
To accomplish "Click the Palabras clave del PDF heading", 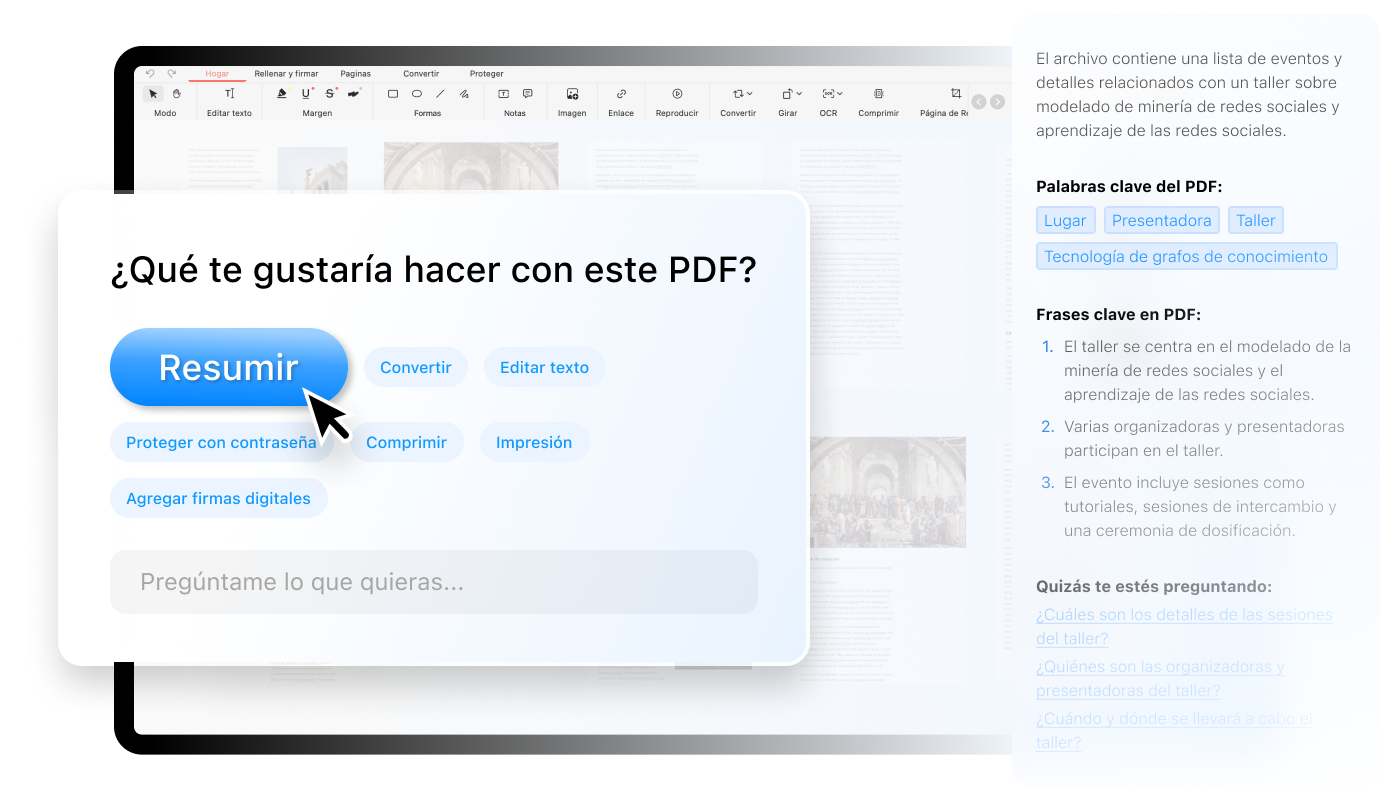I will tap(1129, 187).
